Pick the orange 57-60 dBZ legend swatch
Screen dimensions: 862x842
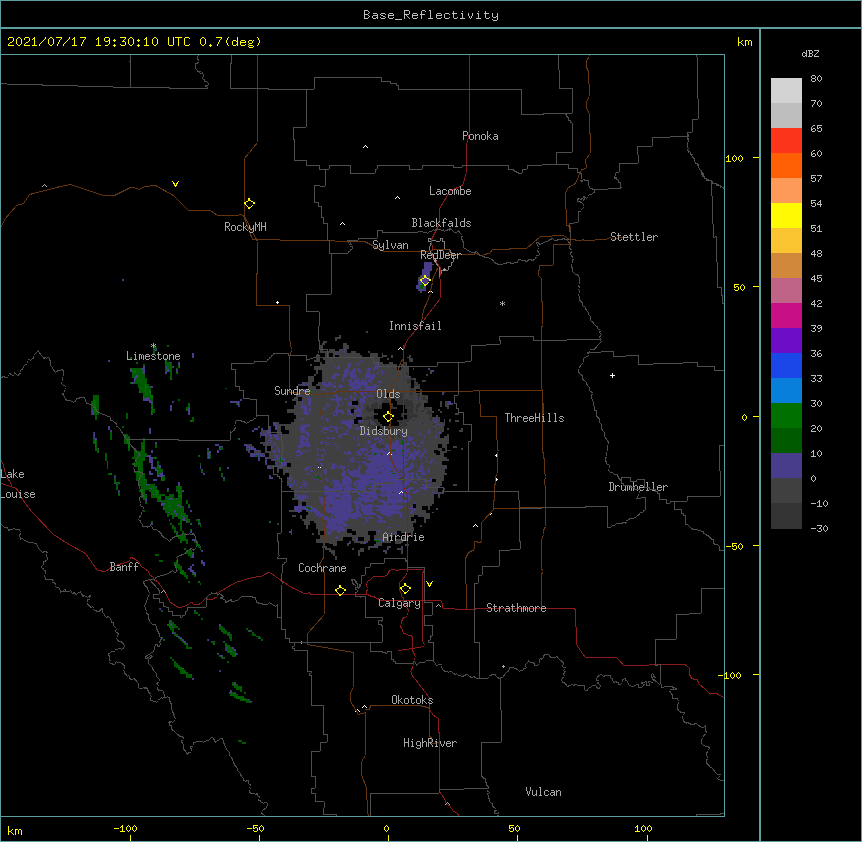coord(786,165)
